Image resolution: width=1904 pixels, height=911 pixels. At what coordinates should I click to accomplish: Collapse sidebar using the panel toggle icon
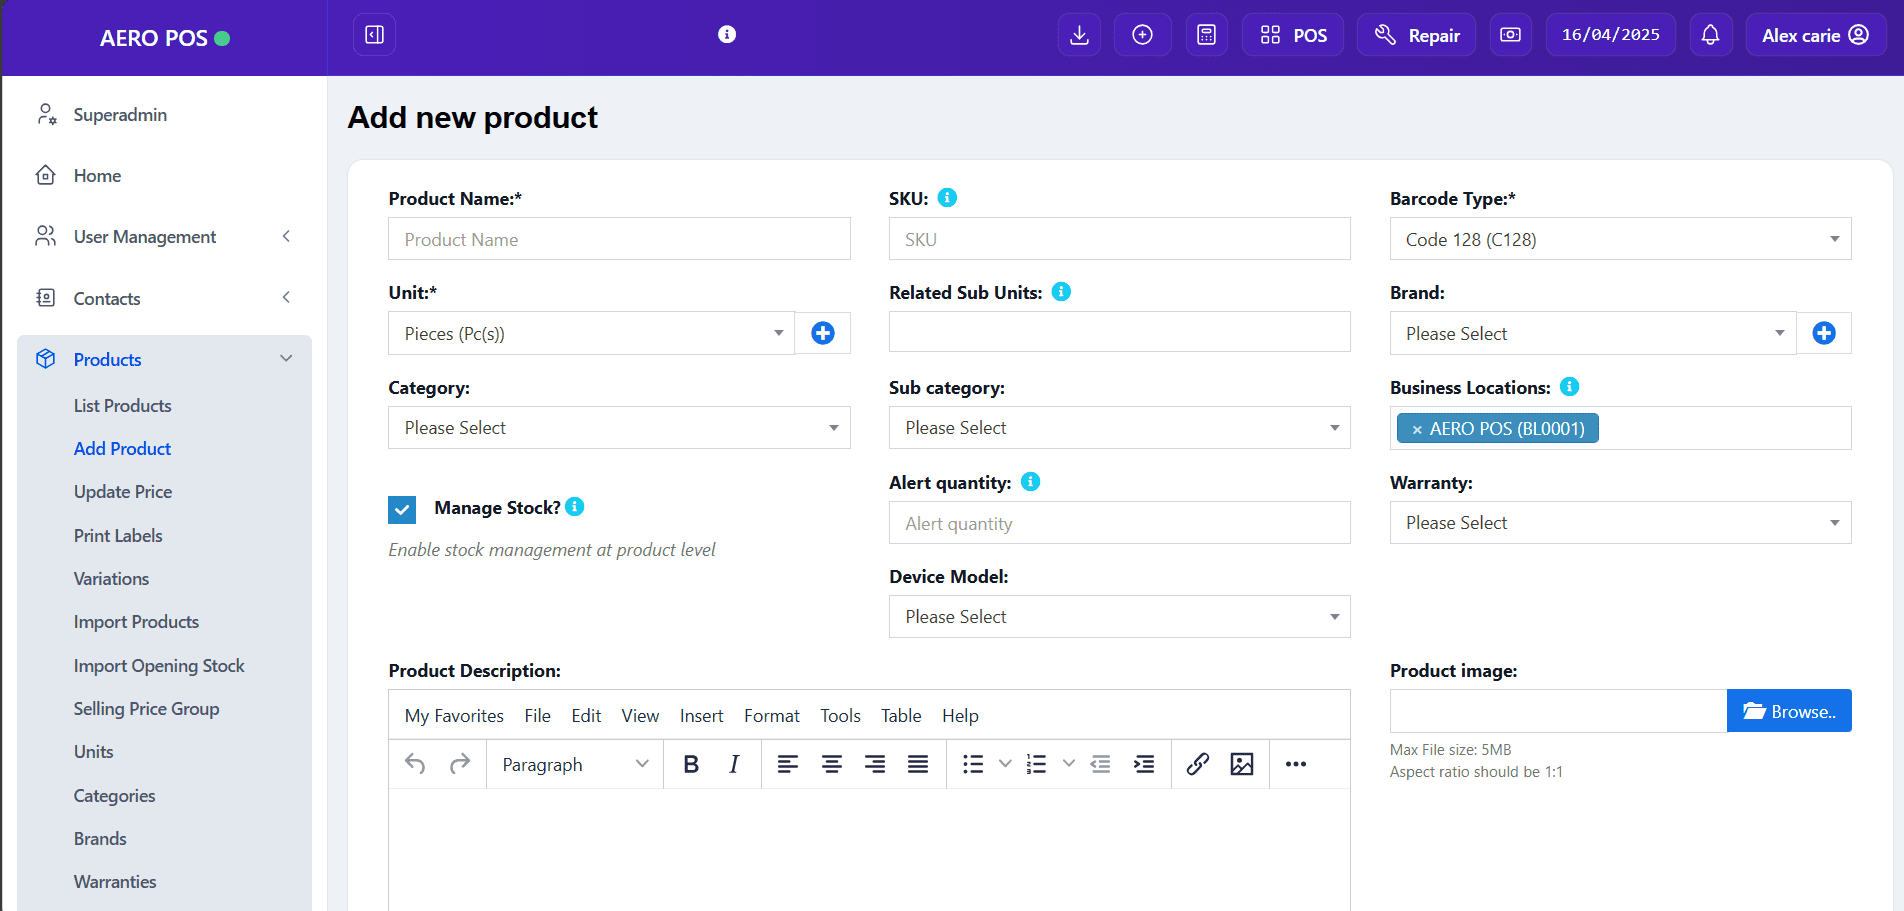point(374,35)
